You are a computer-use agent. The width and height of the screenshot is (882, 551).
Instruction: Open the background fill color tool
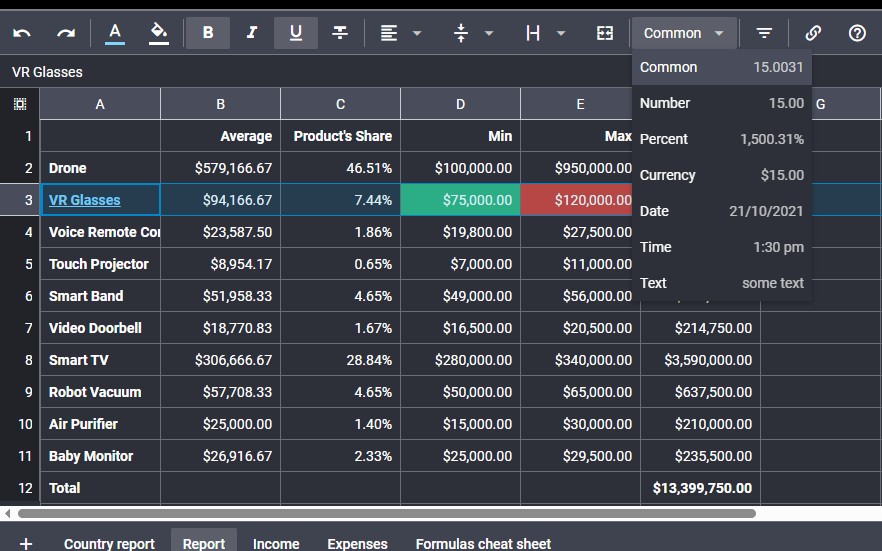tap(159, 33)
